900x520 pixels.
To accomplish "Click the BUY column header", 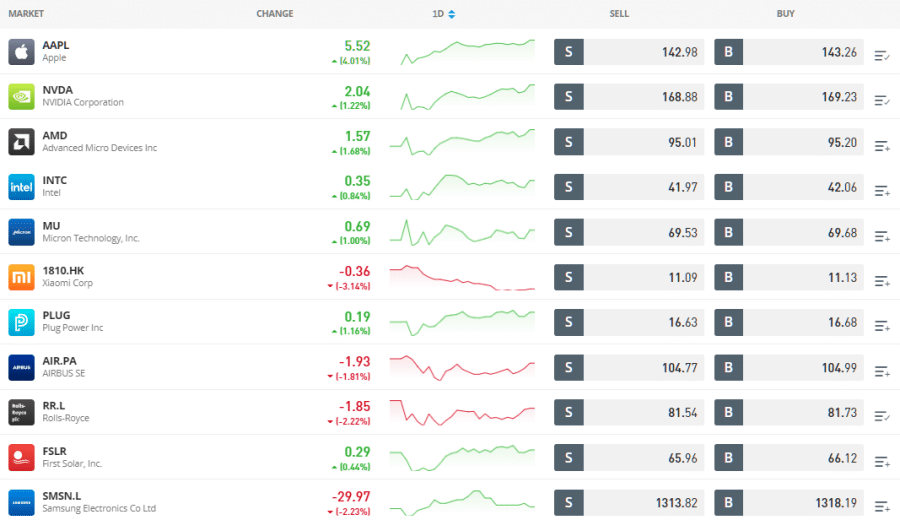I will (x=785, y=14).
